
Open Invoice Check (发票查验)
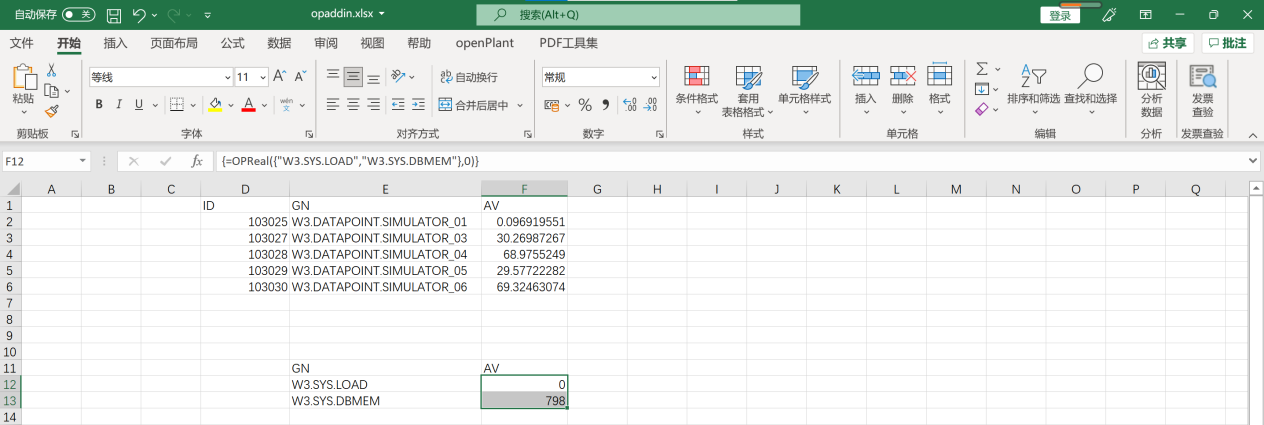(x=1202, y=90)
